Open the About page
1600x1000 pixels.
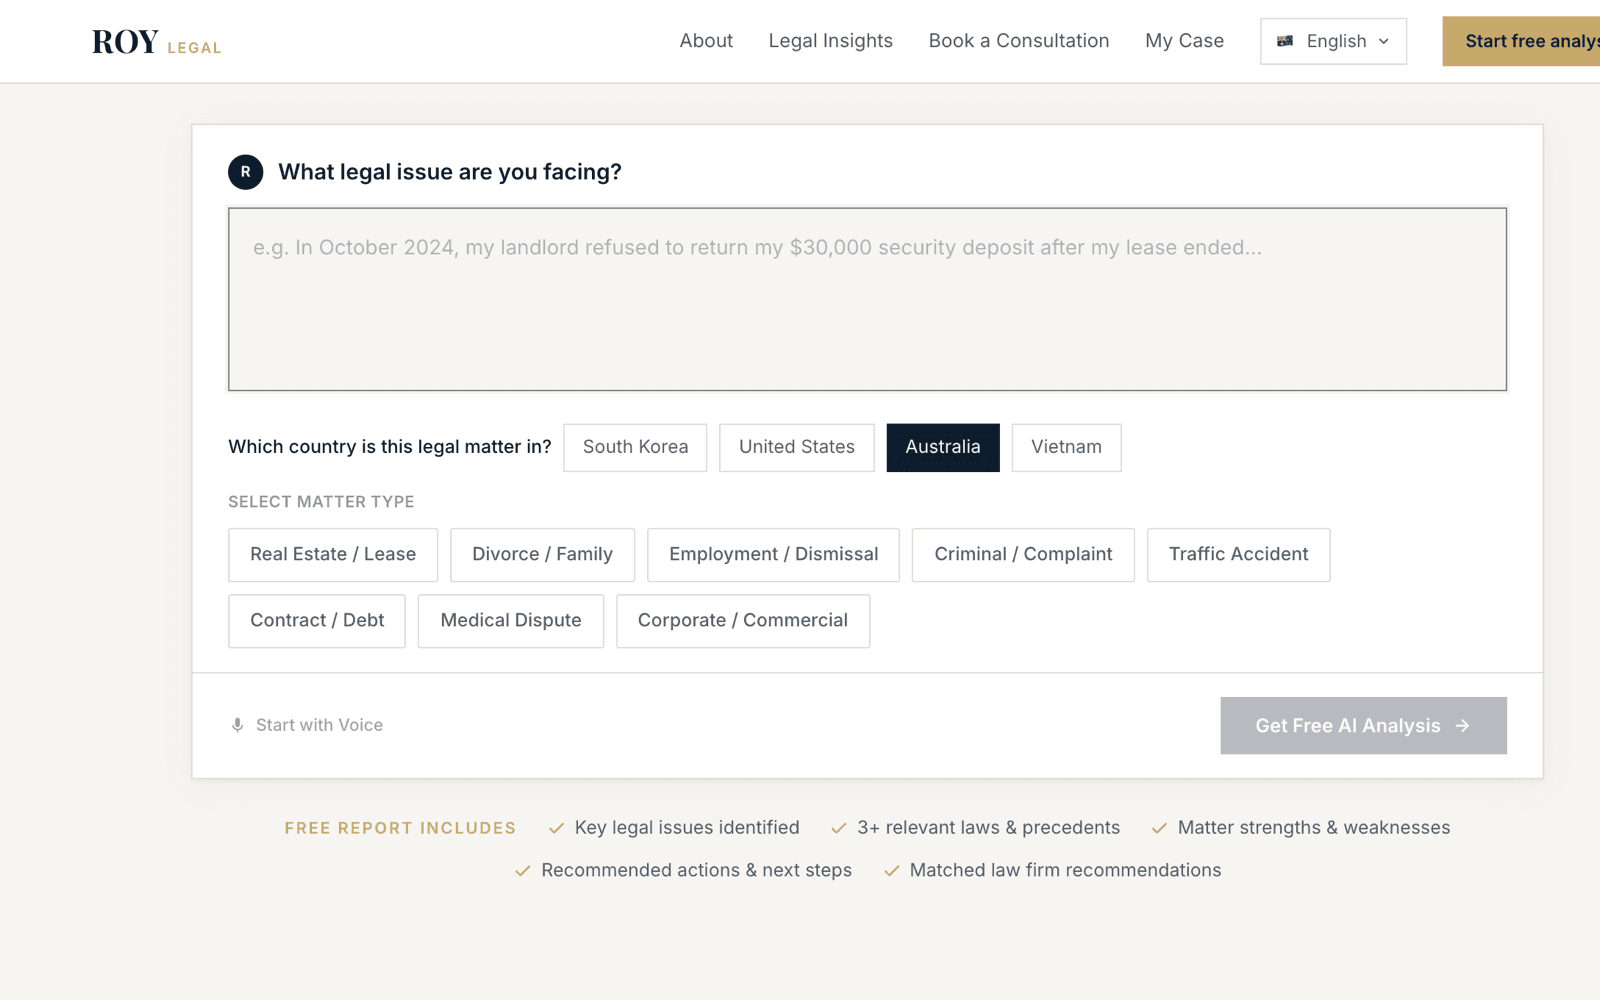pyautogui.click(x=706, y=41)
